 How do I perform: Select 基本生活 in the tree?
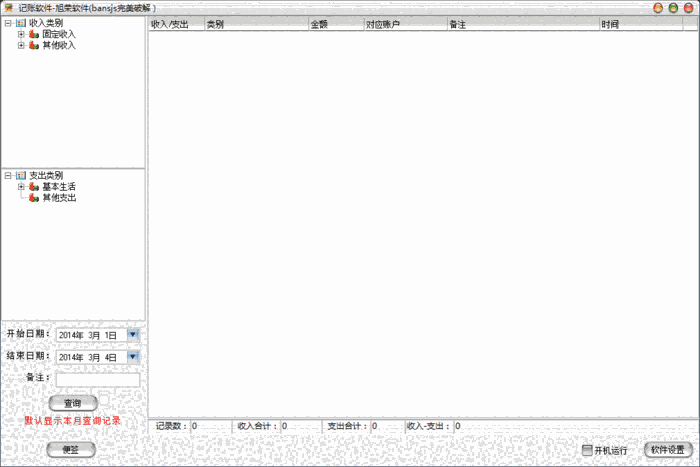coord(59,187)
